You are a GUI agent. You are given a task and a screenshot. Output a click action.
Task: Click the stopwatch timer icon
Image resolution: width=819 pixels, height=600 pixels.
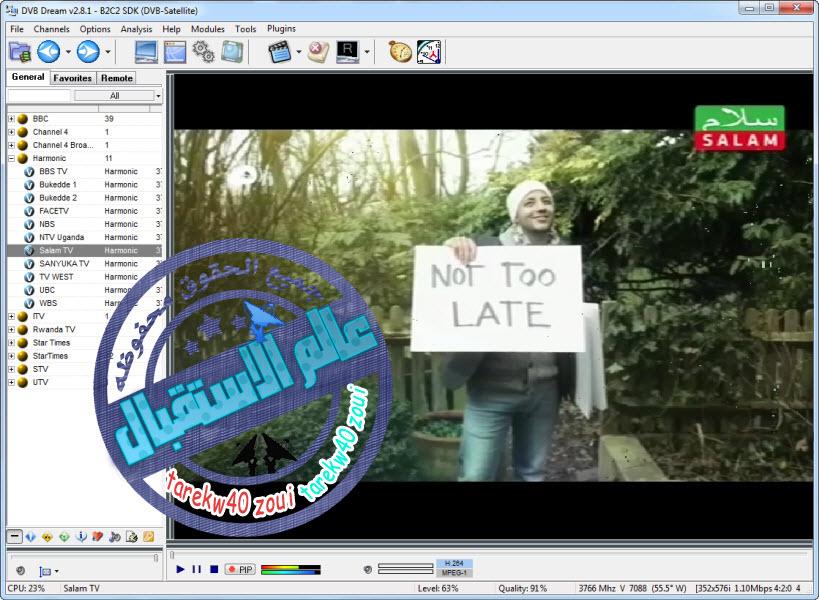point(401,52)
